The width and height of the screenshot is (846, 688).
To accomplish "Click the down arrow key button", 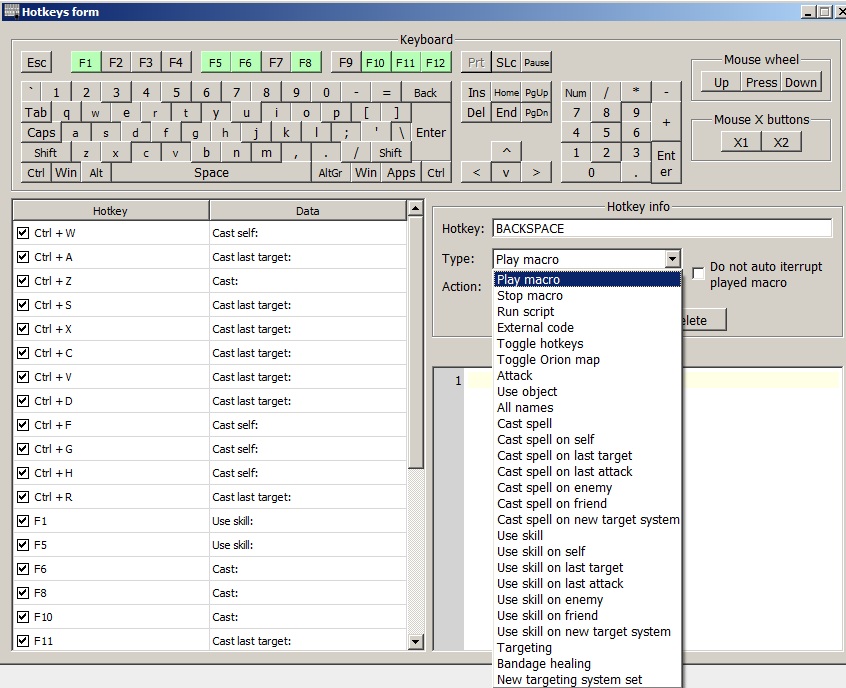I will click(506, 172).
